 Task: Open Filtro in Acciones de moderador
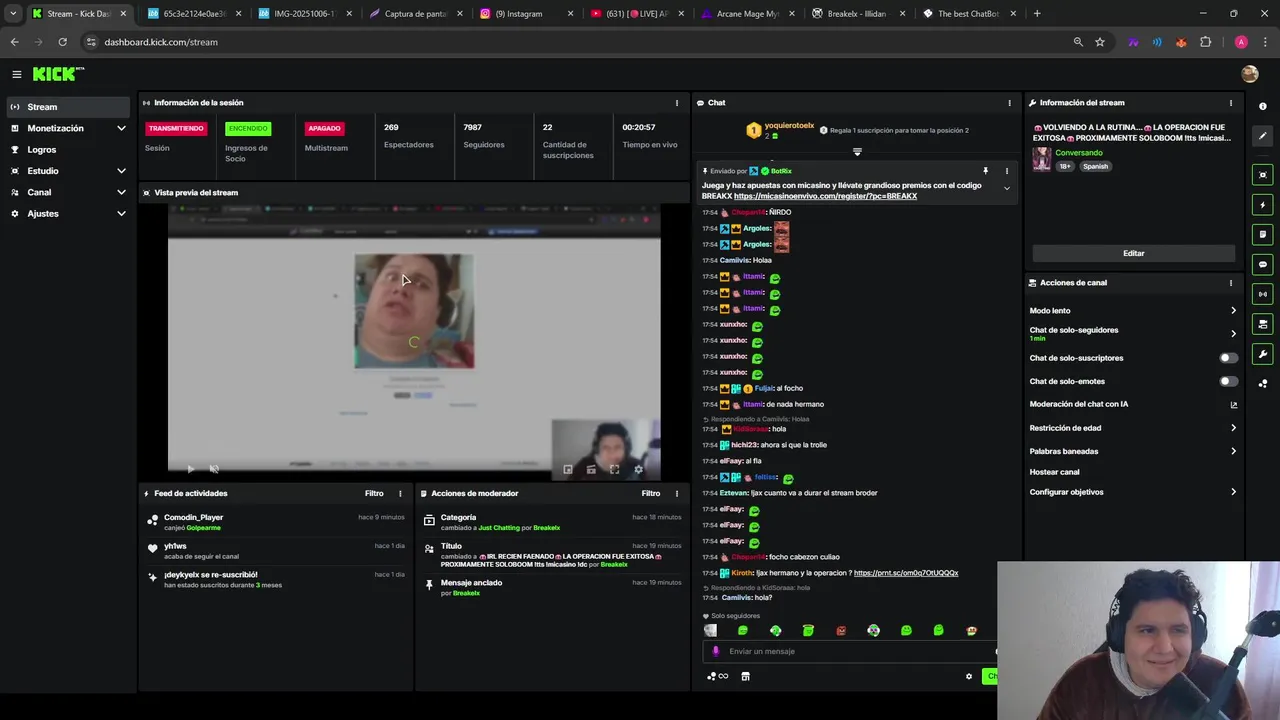pos(651,493)
